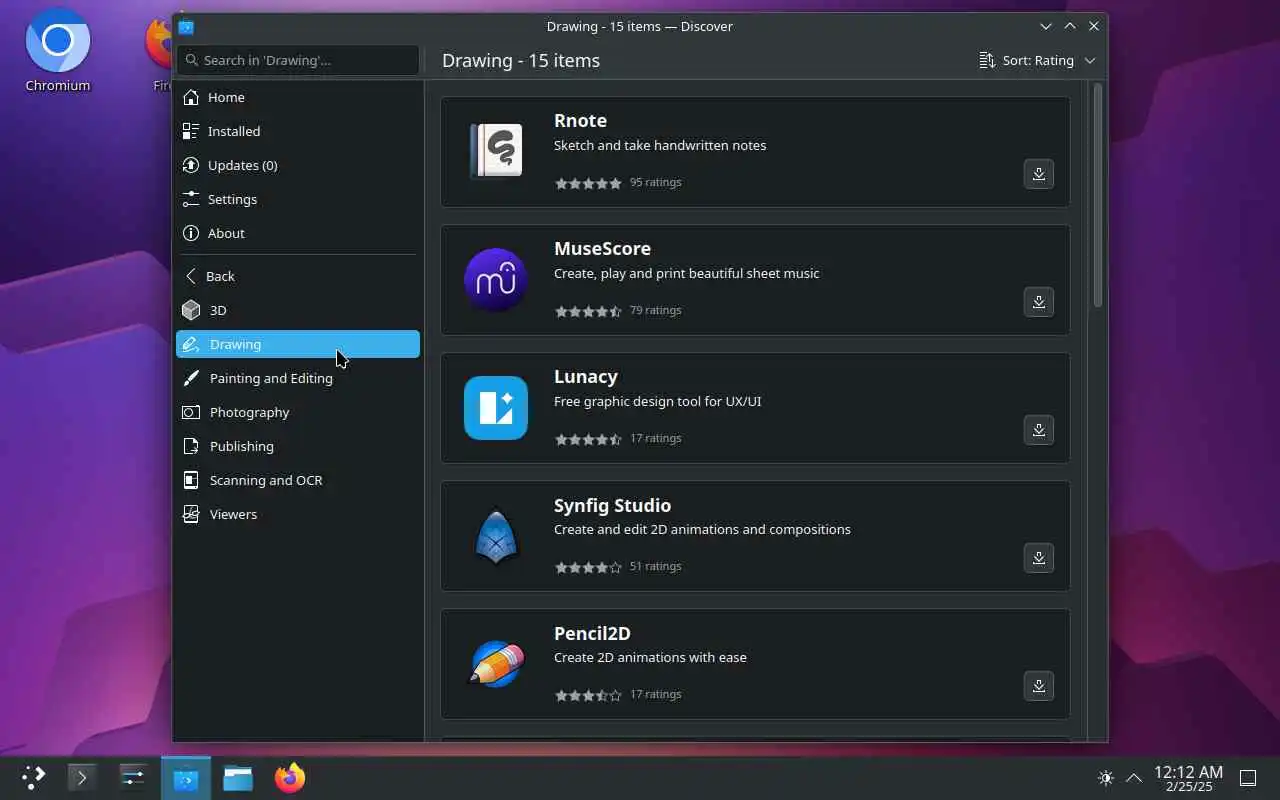Select Painting and Editing category

tap(298, 378)
